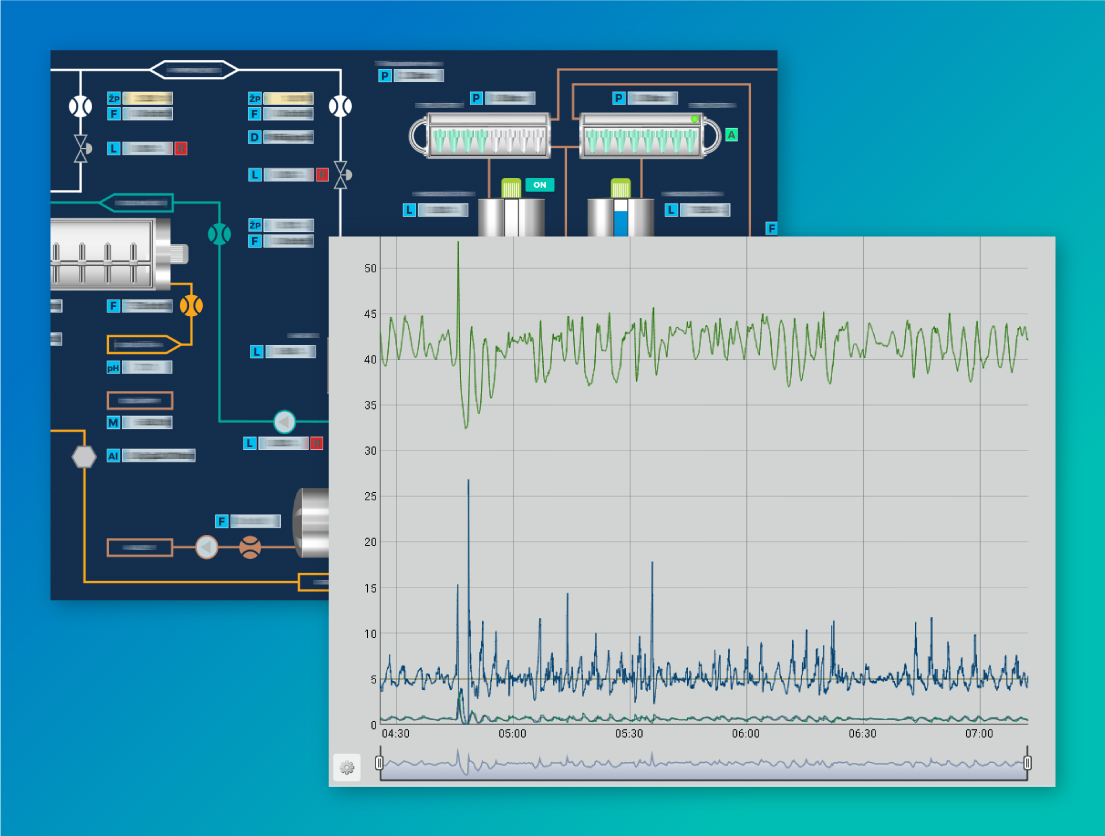The height and width of the screenshot is (836, 1105).
Task: Toggle the green A mode indicator
Action: tap(731, 134)
